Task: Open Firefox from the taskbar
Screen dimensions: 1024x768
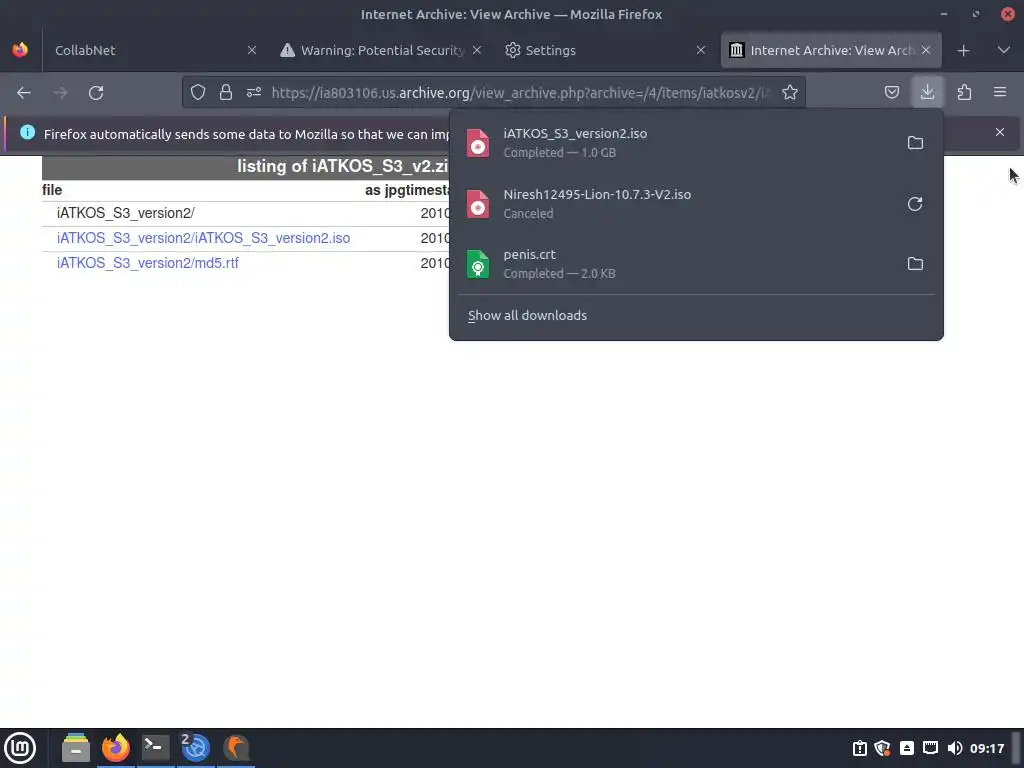Action: point(116,748)
